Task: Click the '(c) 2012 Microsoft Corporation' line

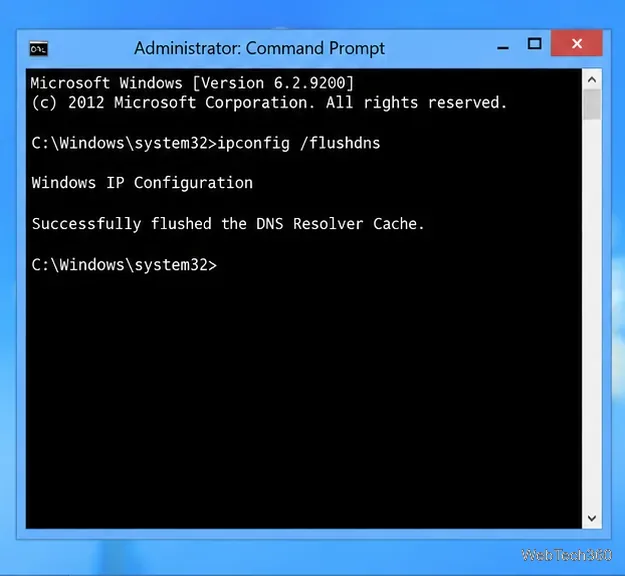Action: (x=269, y=103)
